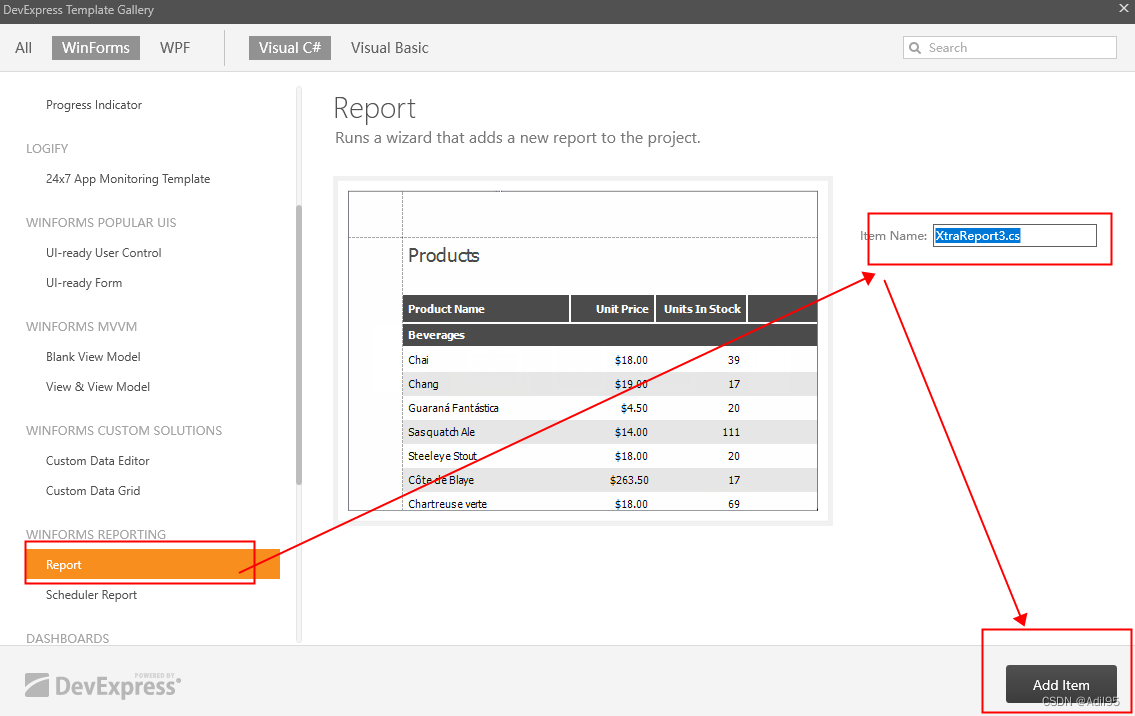This screenshot has width=1135, height=716.
Task: Select 24x7 App Monitoring Template
Action: coord(128,179)
